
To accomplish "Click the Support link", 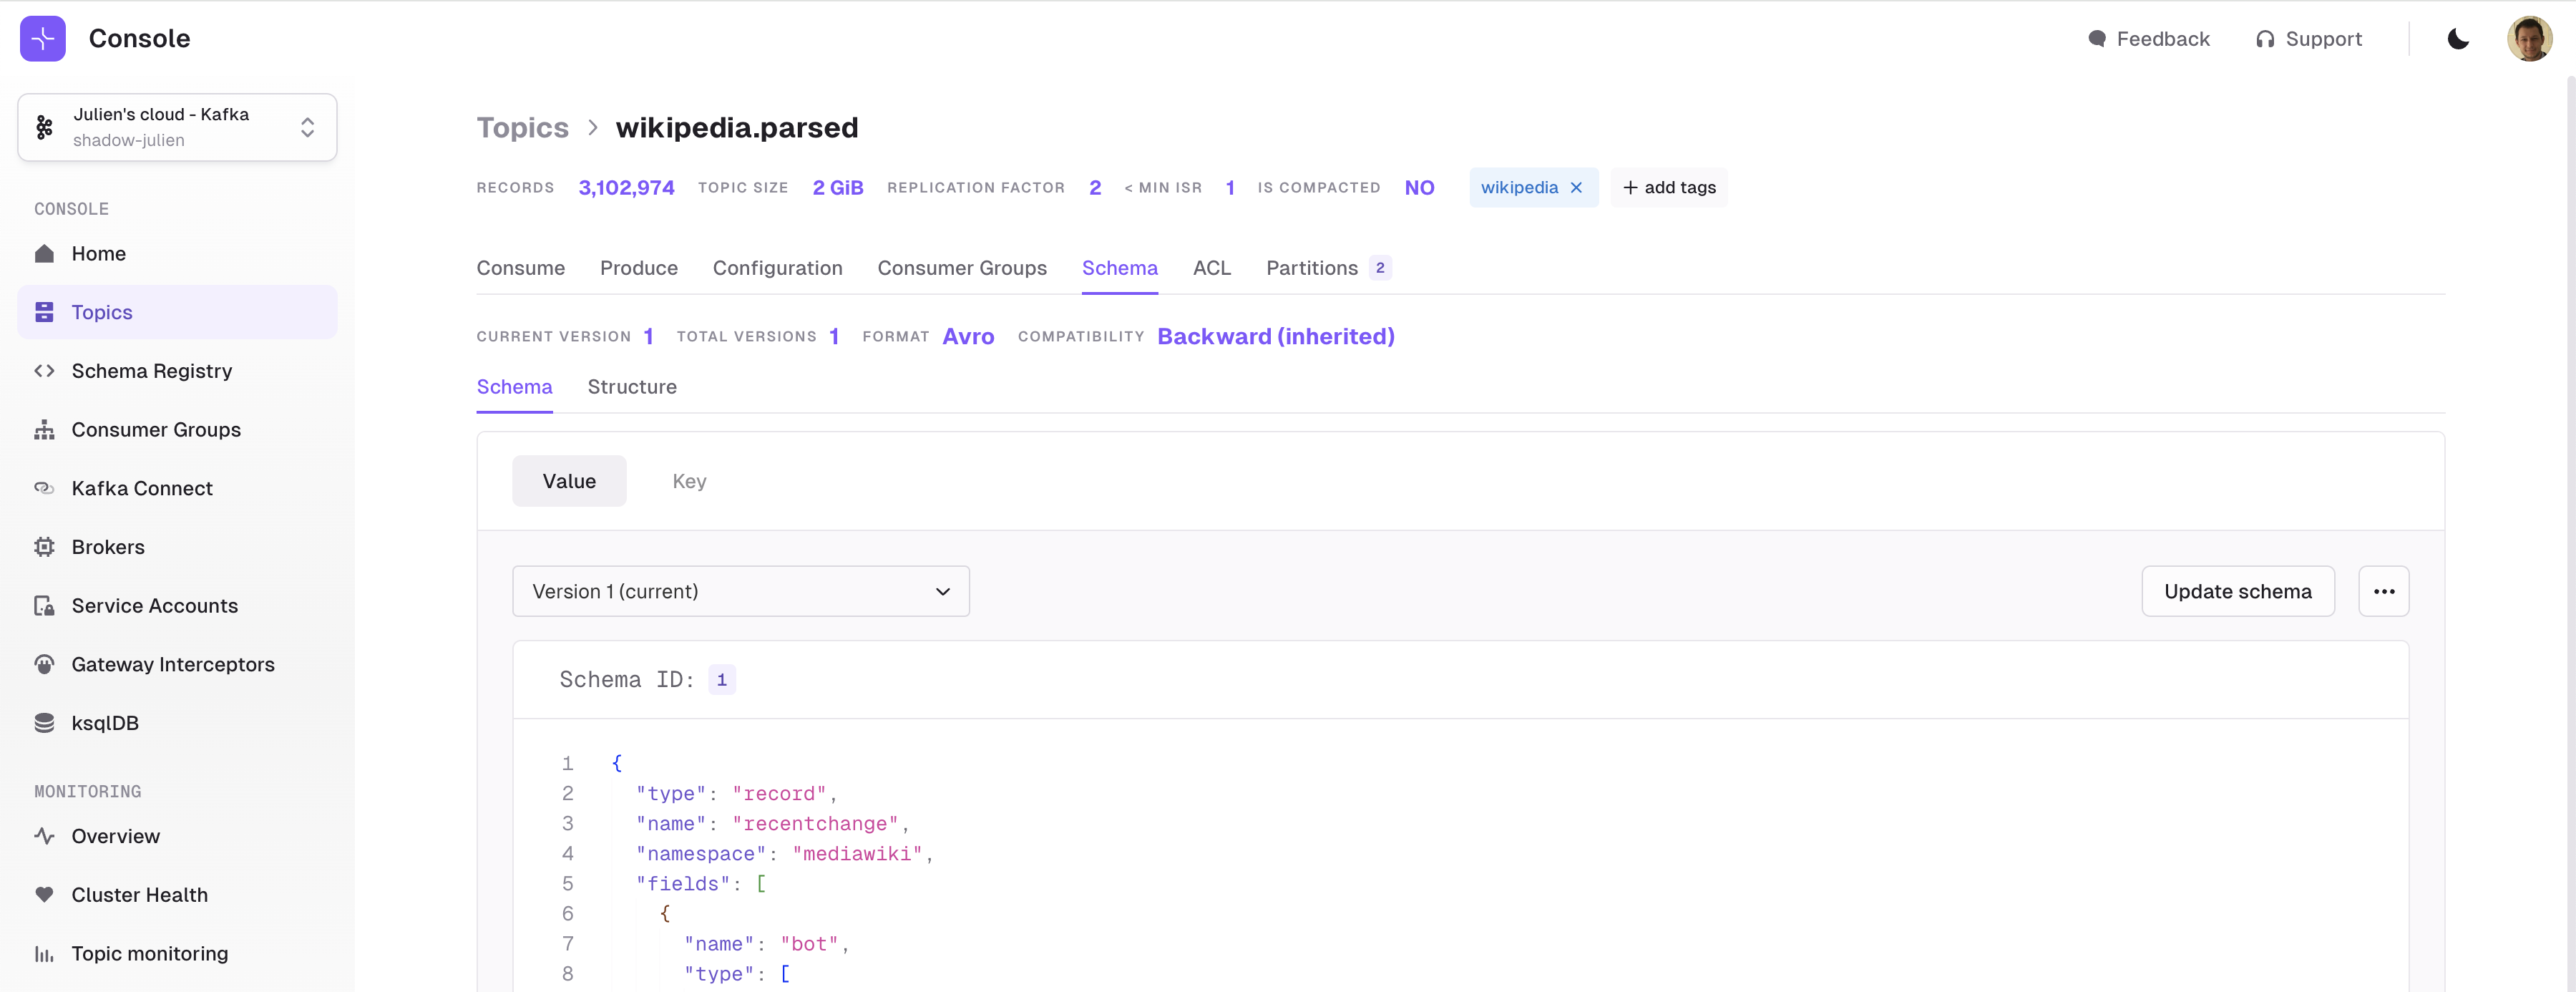I will point(2308,39).
